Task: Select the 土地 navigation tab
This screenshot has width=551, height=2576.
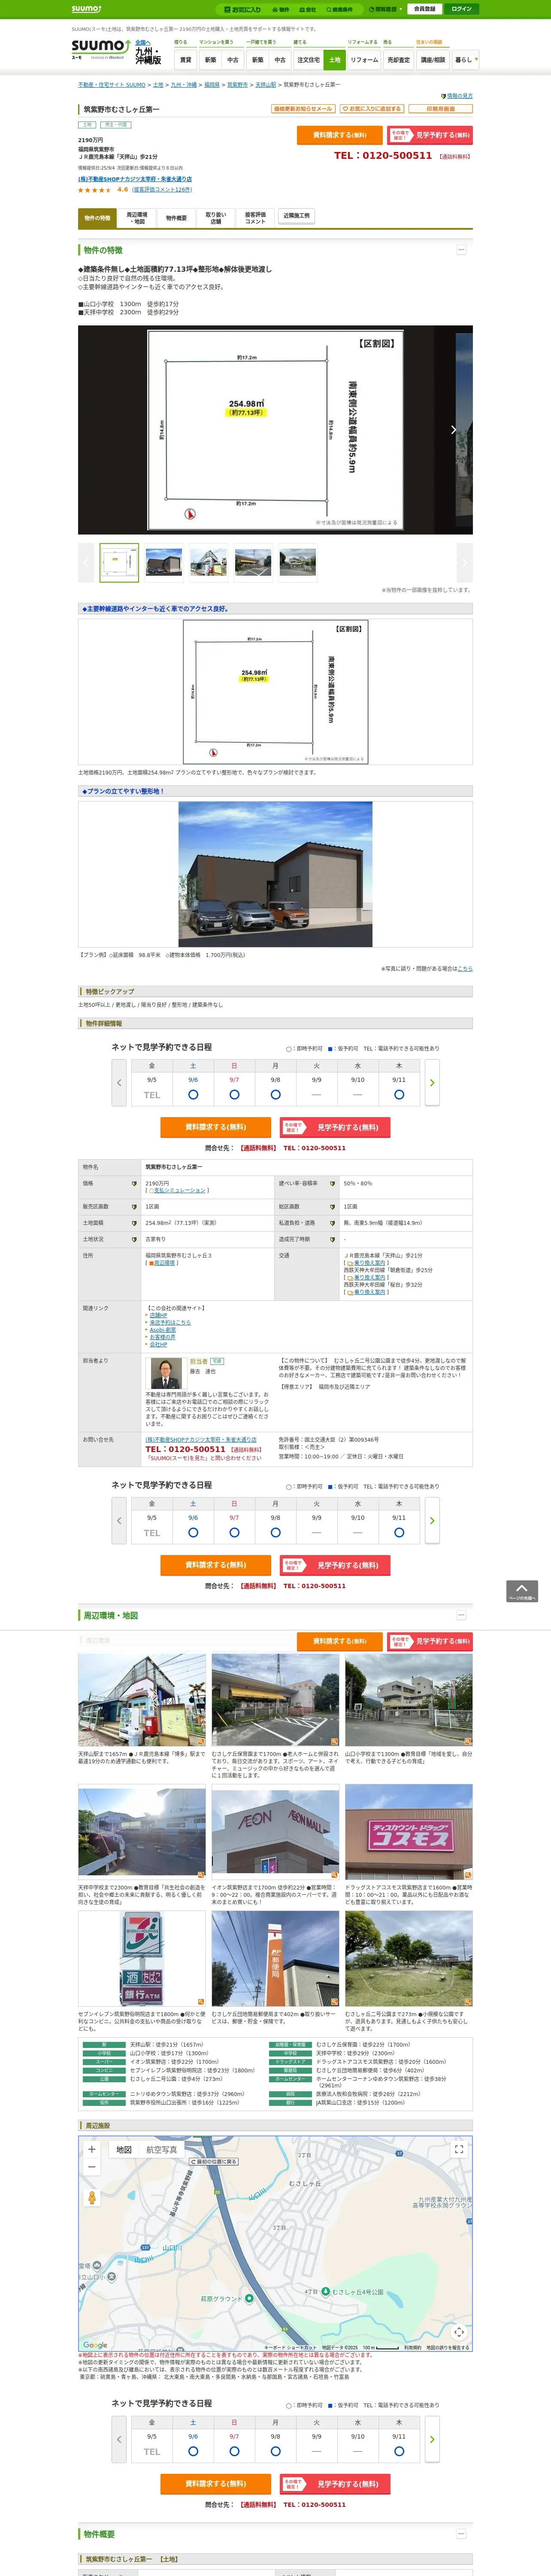Action: [335, 60]
